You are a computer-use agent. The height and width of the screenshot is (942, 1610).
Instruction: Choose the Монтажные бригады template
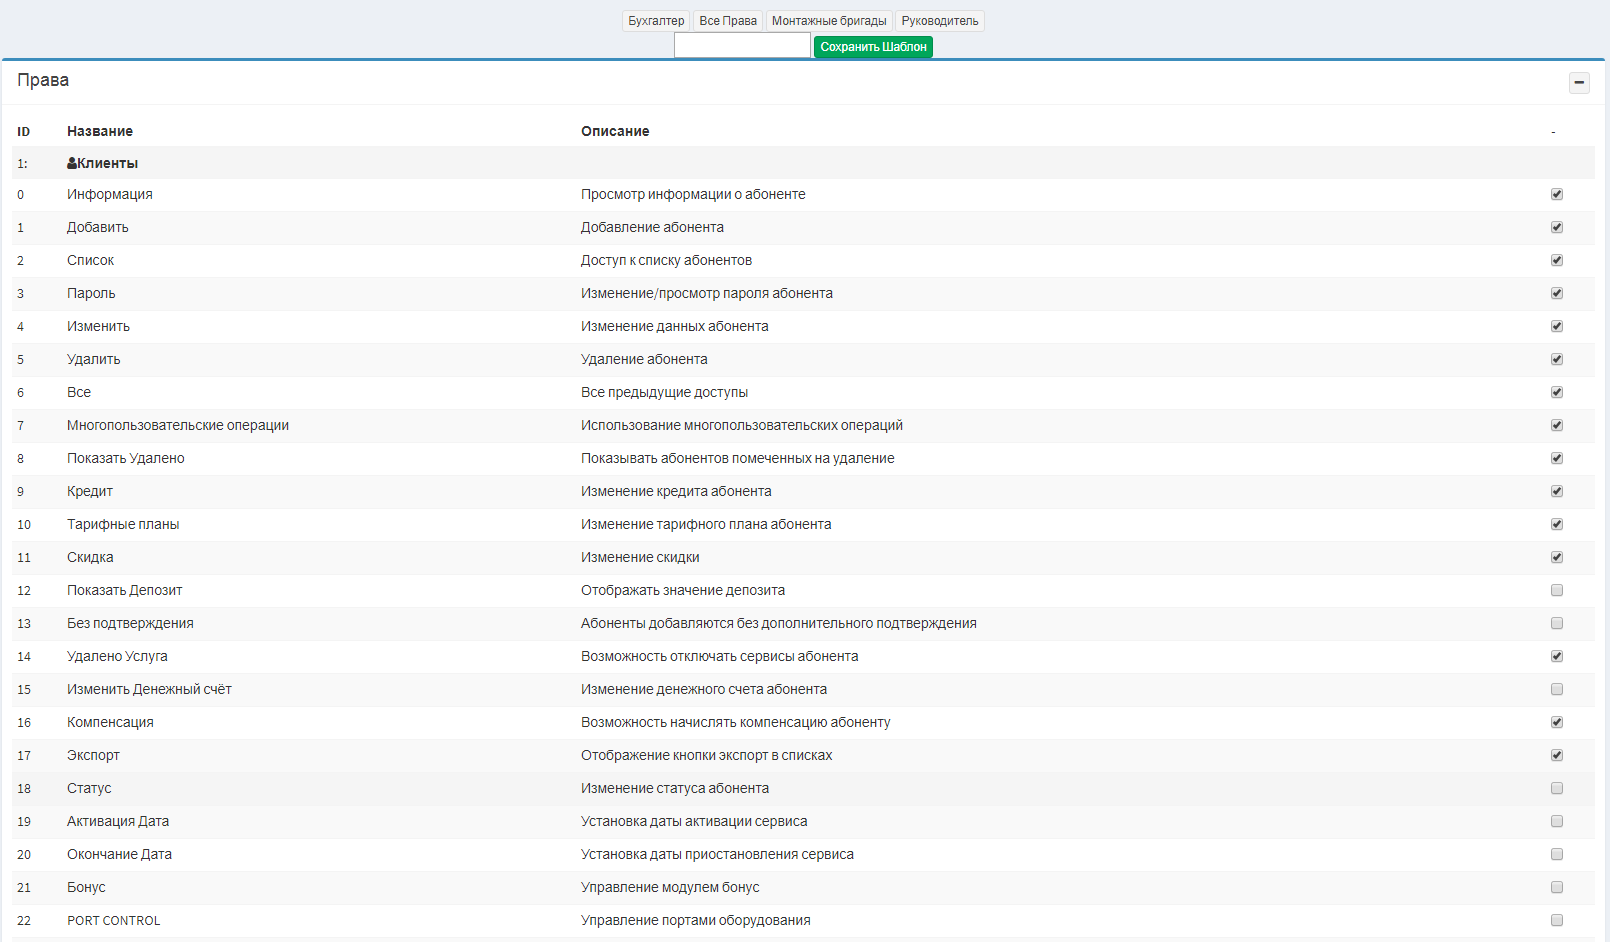829,21
